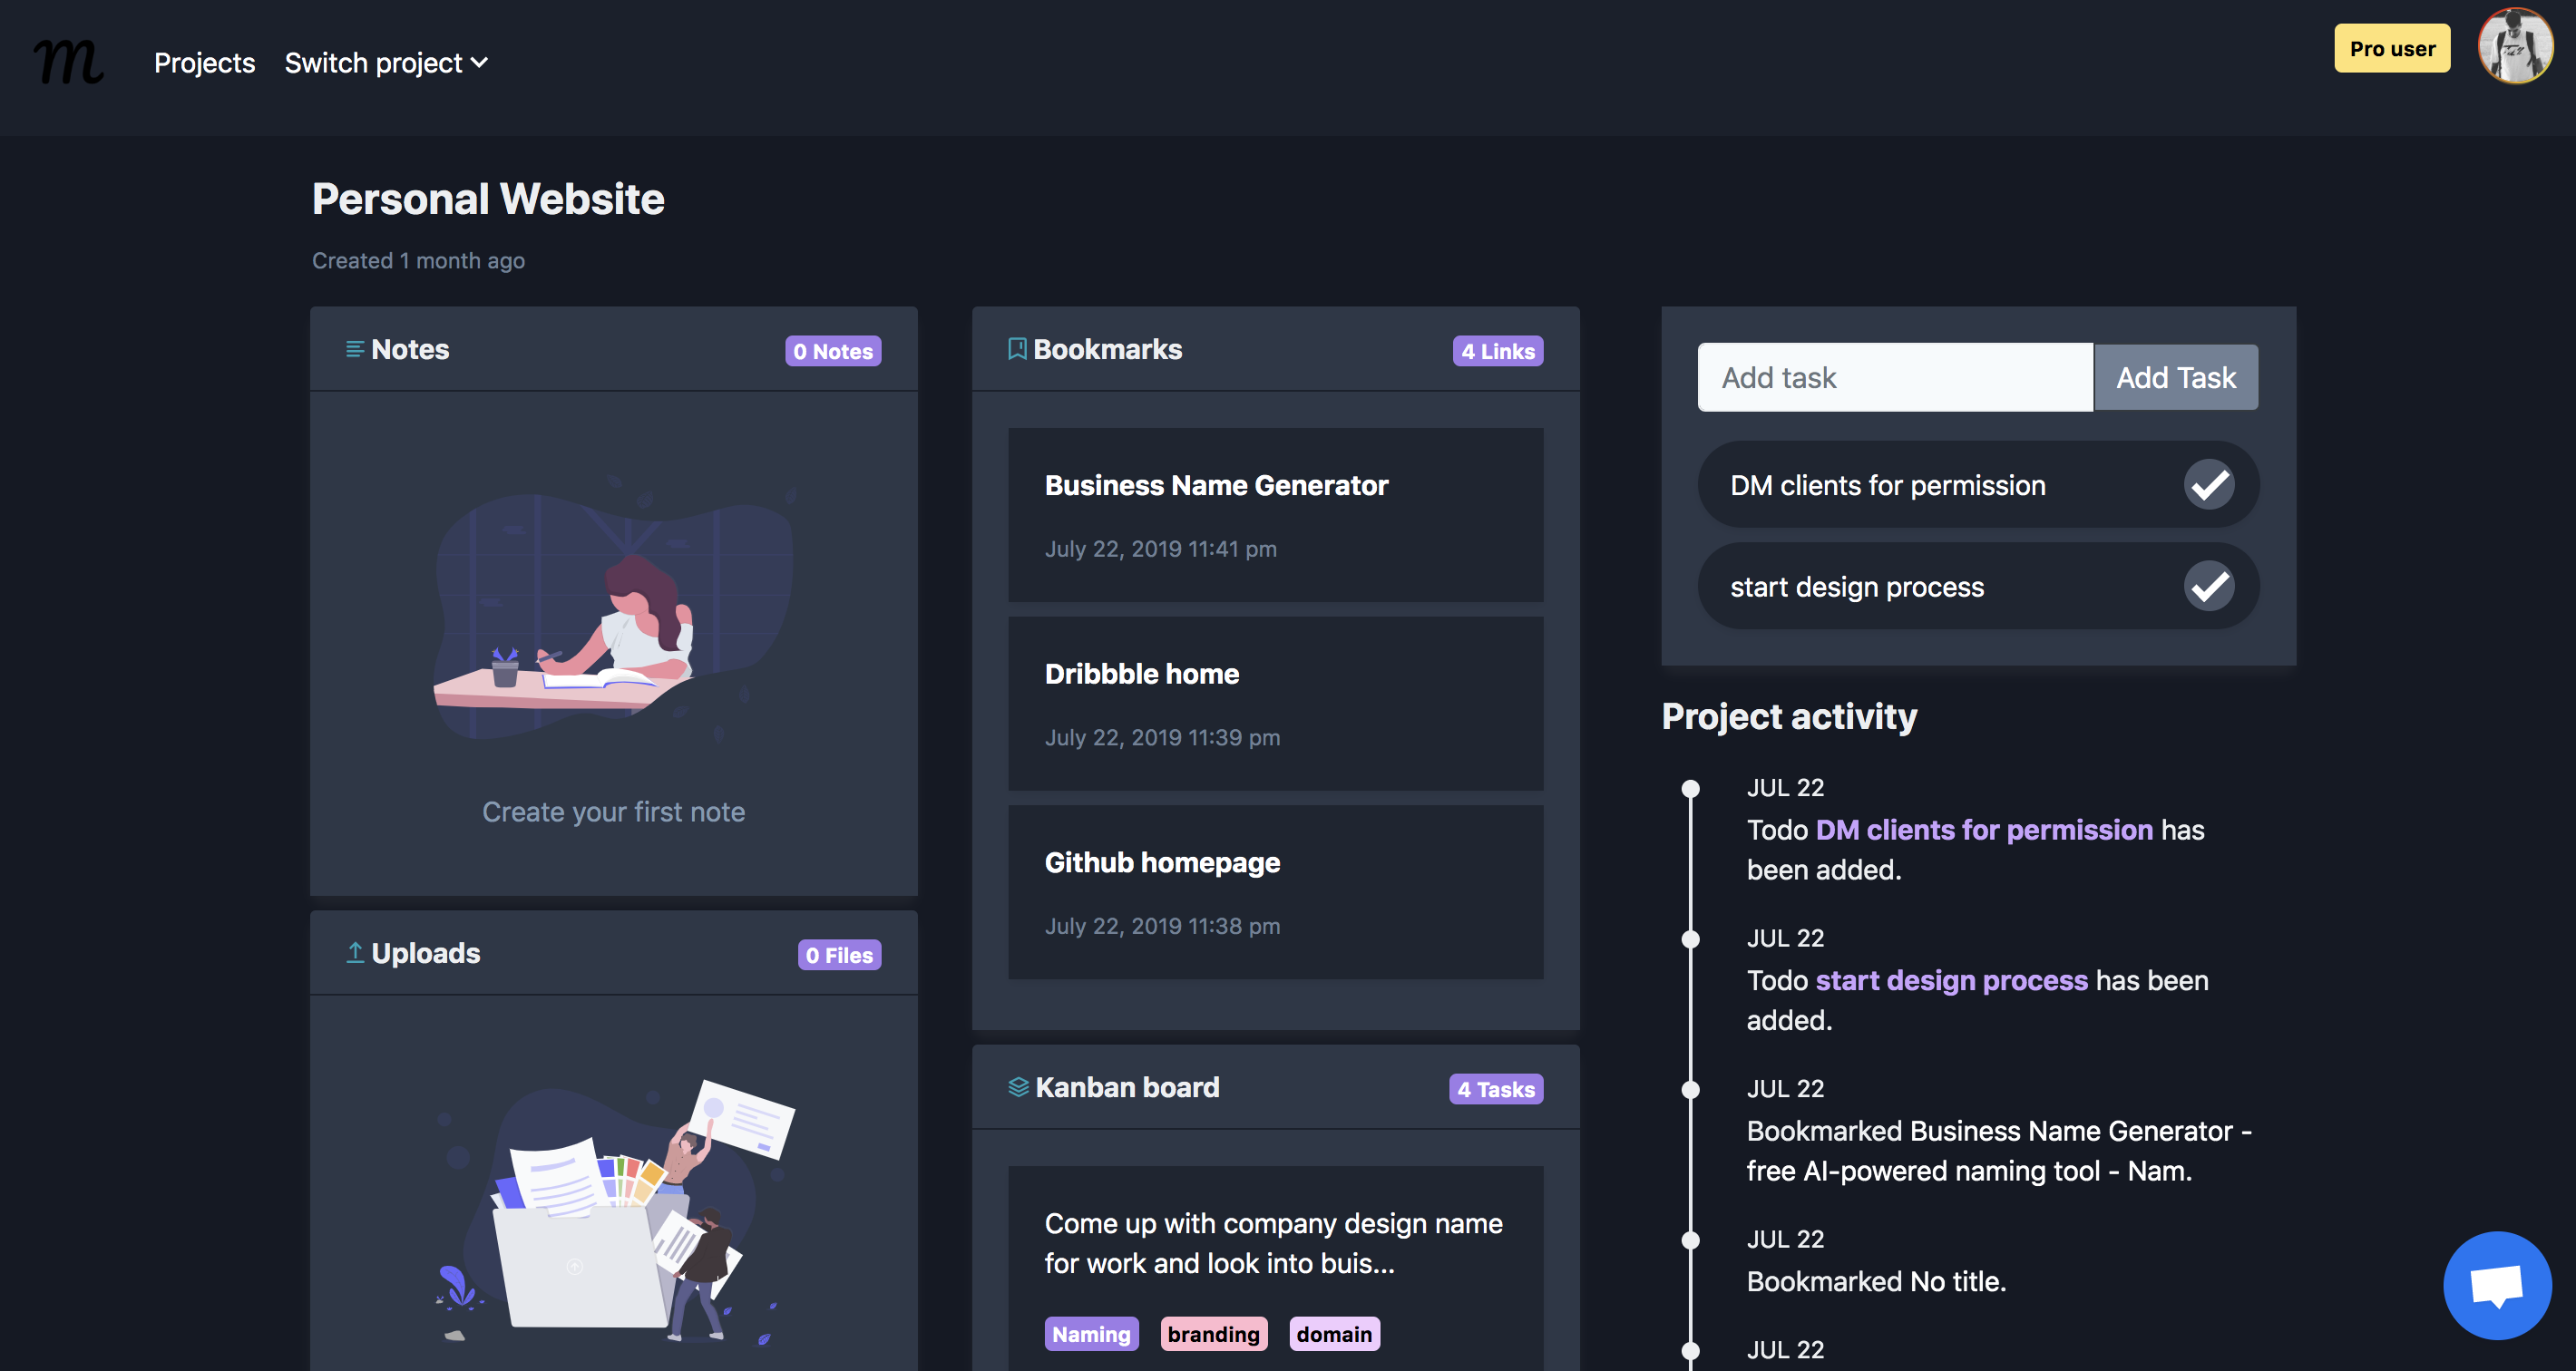2576x1371 pixels.
Task: Click the 4 Links badge
Action: 1498,351
